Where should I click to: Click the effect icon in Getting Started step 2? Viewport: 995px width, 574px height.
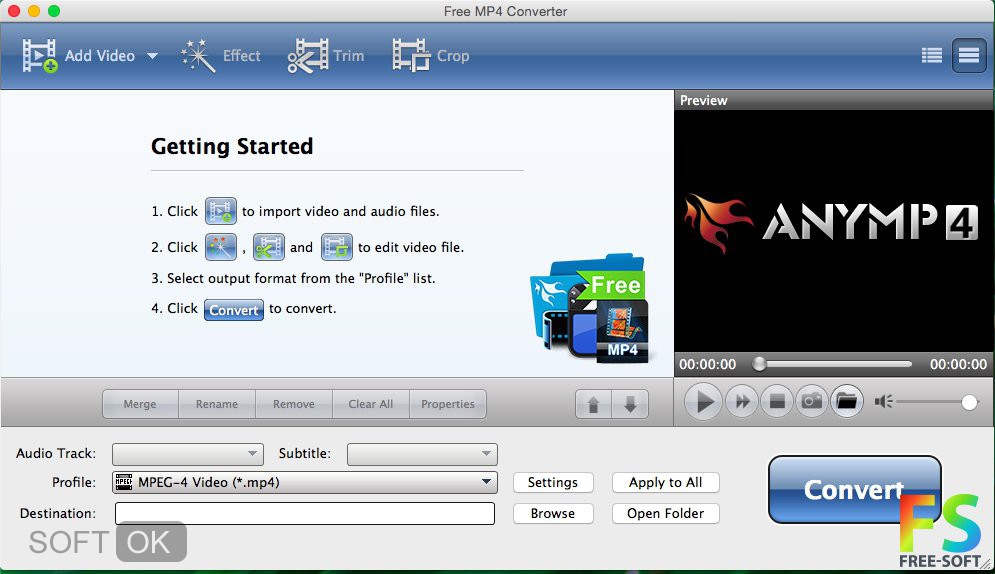[x=220, y=247]
